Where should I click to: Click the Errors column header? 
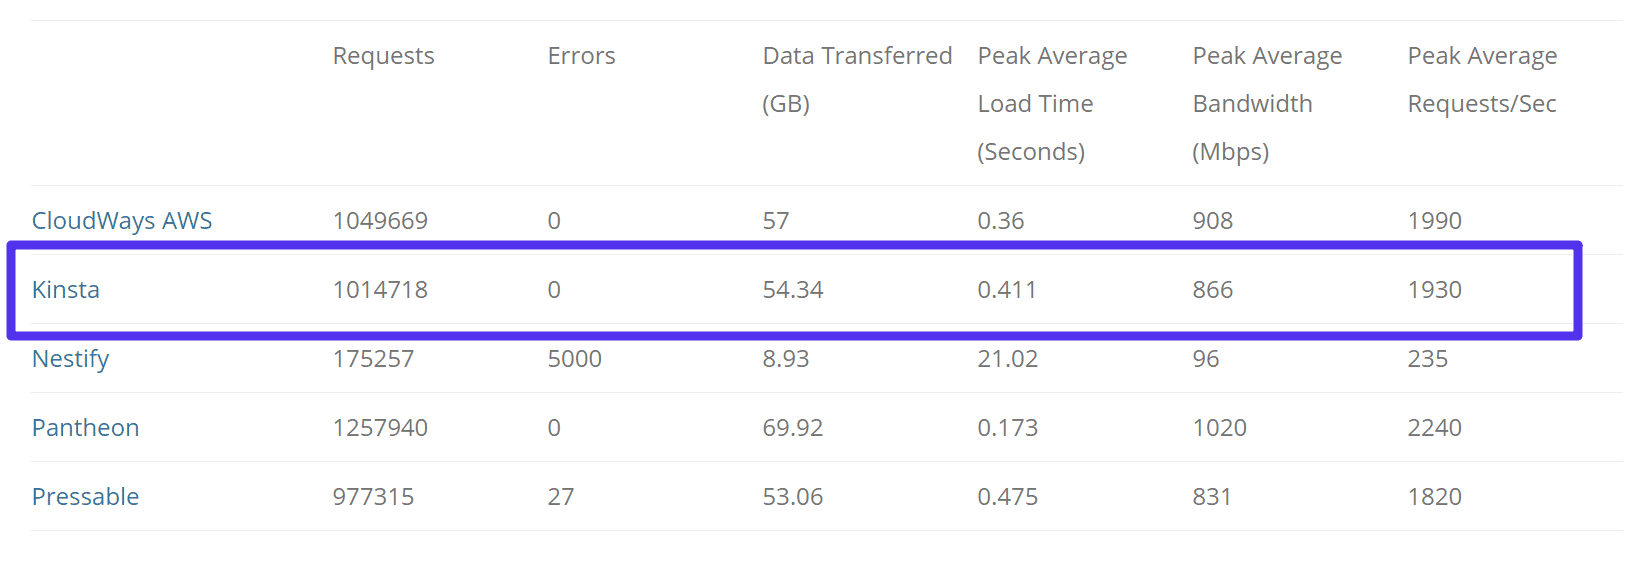[581, 56]
